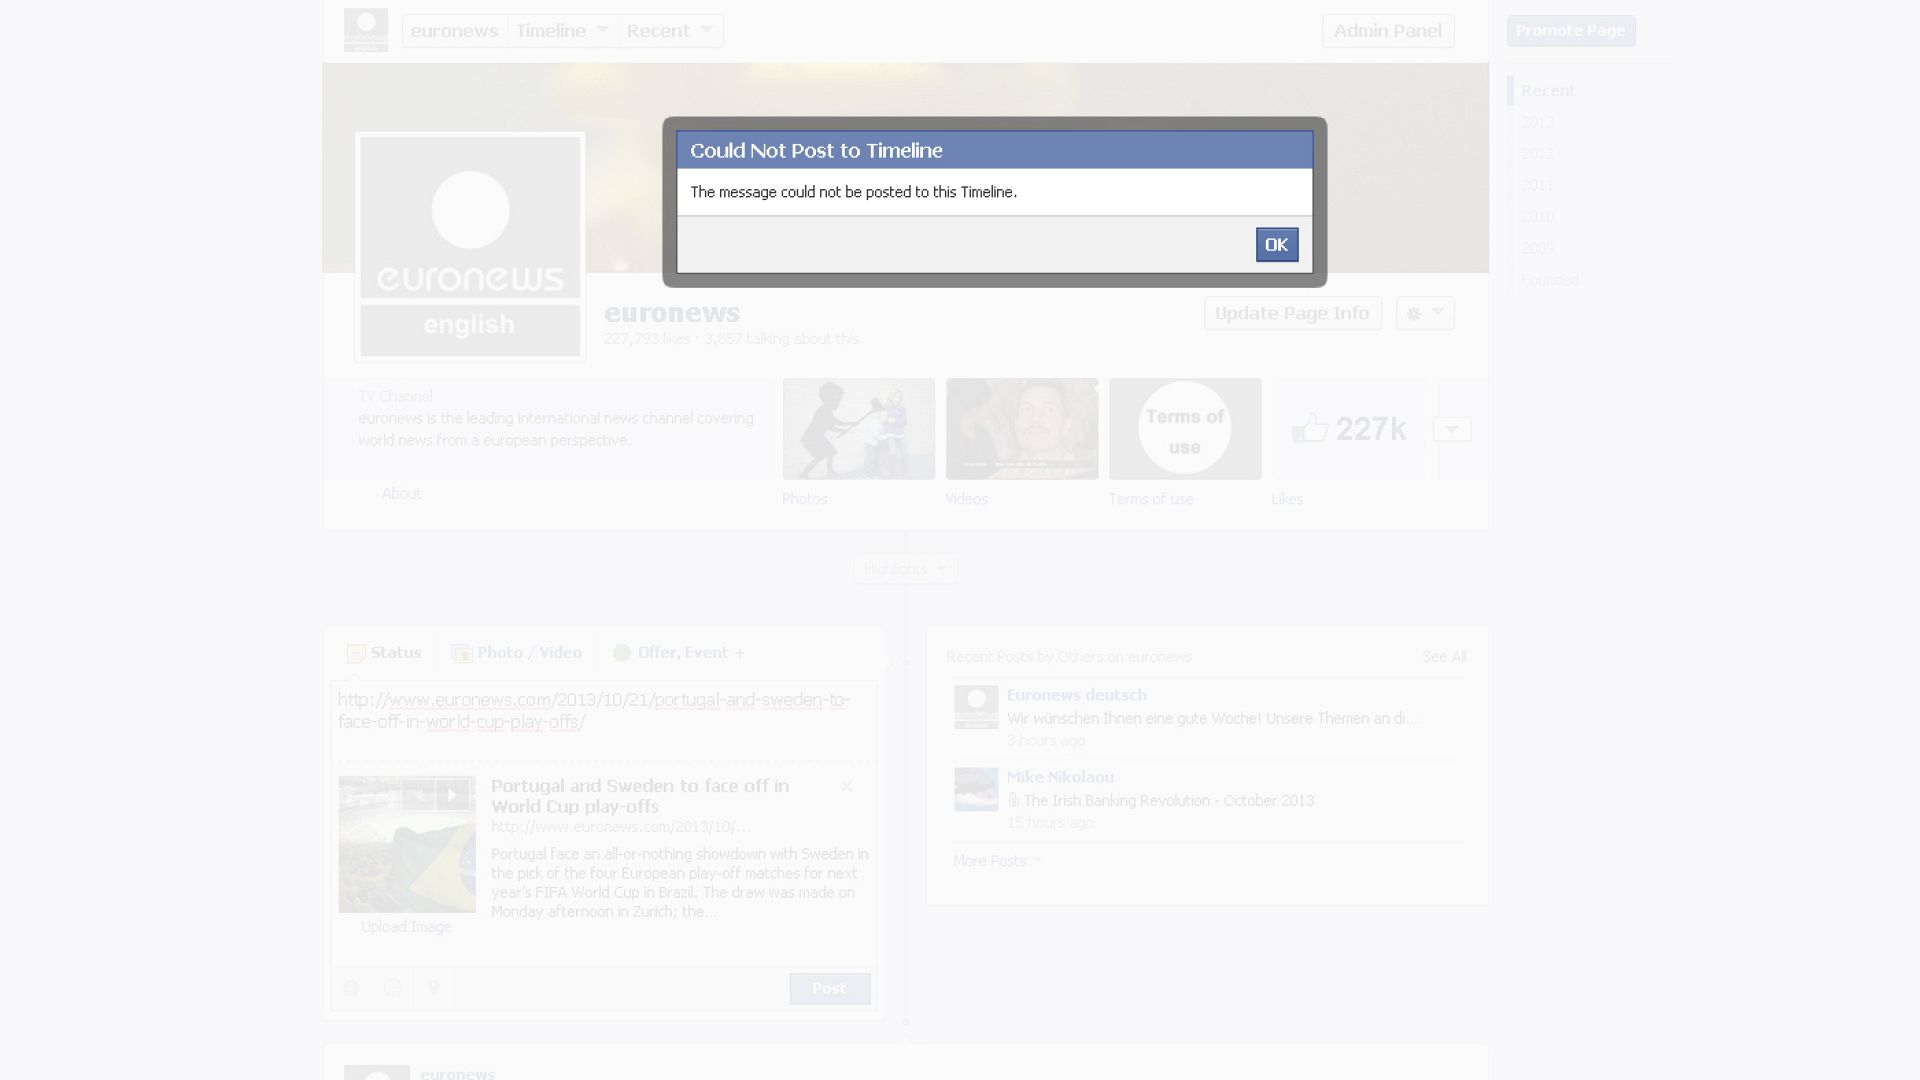Click the thumbs-up icon in the 227k Likes box
Screen dimensions: 1920x1080
coord(1311,428)
